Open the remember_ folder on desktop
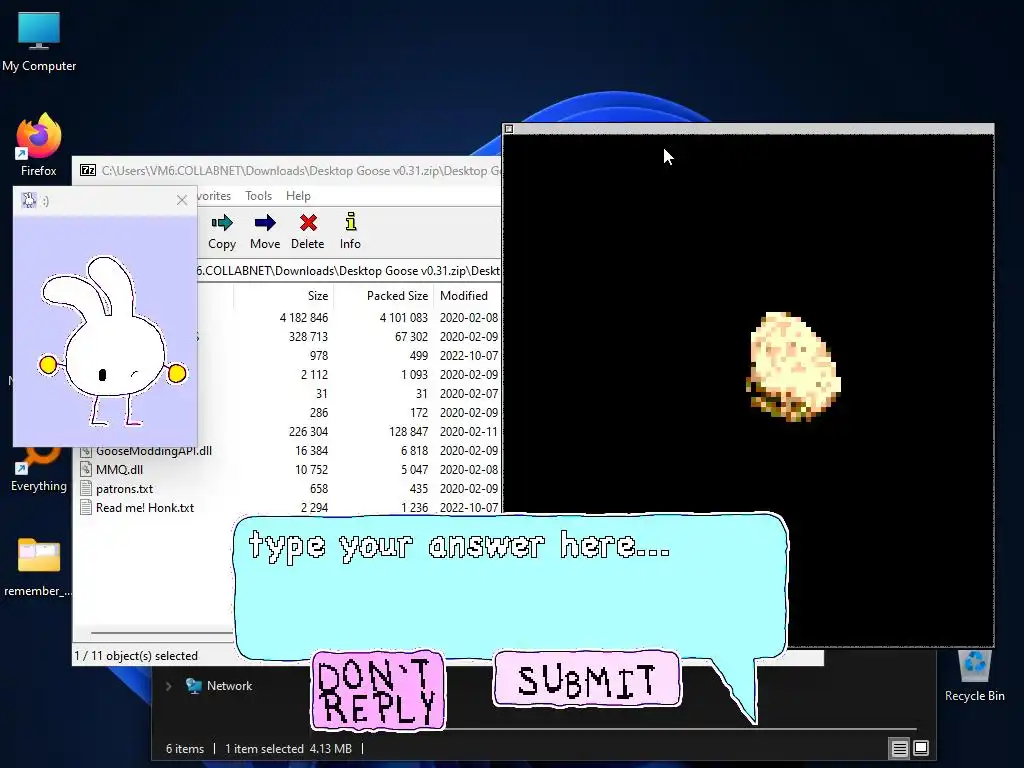The width and height of the screenshot is (1024, 768). point(39,567)
